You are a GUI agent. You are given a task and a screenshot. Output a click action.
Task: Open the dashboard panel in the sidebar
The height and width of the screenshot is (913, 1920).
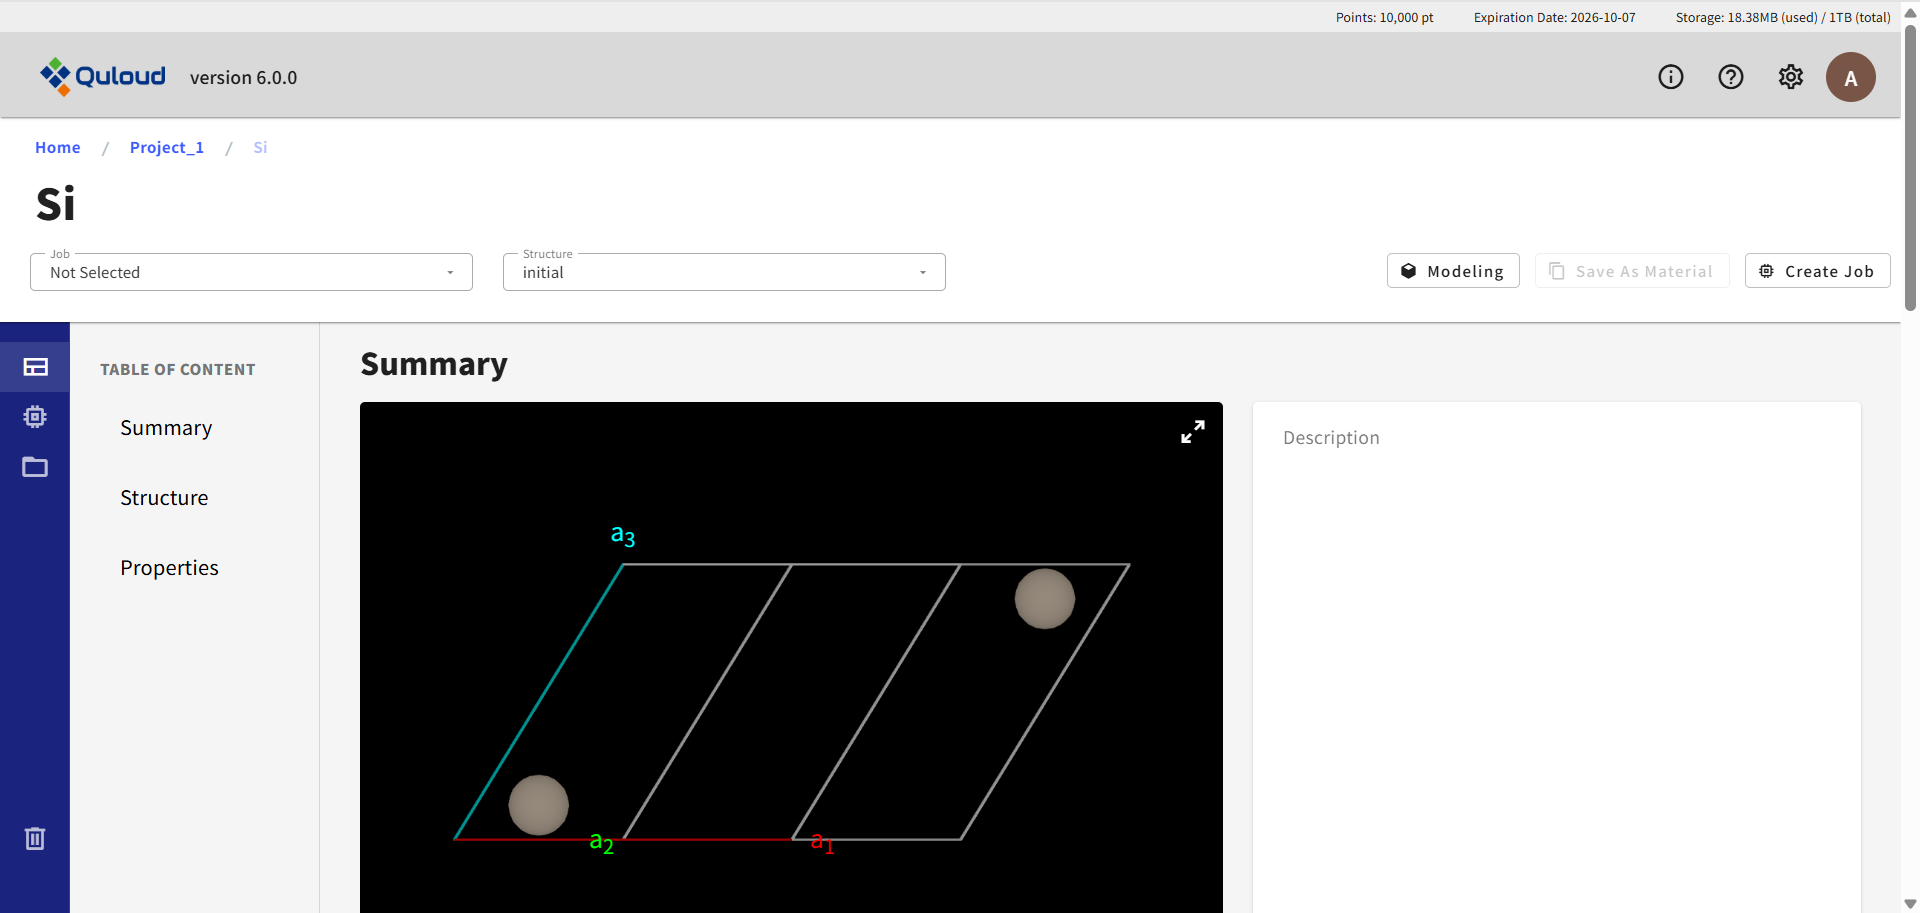(35, 367)
